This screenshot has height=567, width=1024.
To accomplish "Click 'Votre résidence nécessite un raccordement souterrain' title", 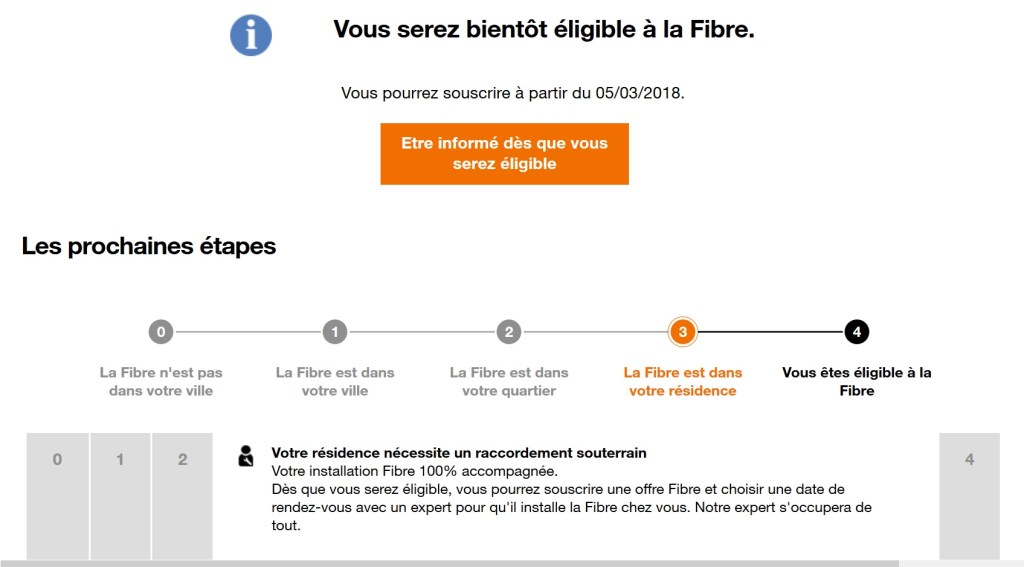I will point(459,453).
